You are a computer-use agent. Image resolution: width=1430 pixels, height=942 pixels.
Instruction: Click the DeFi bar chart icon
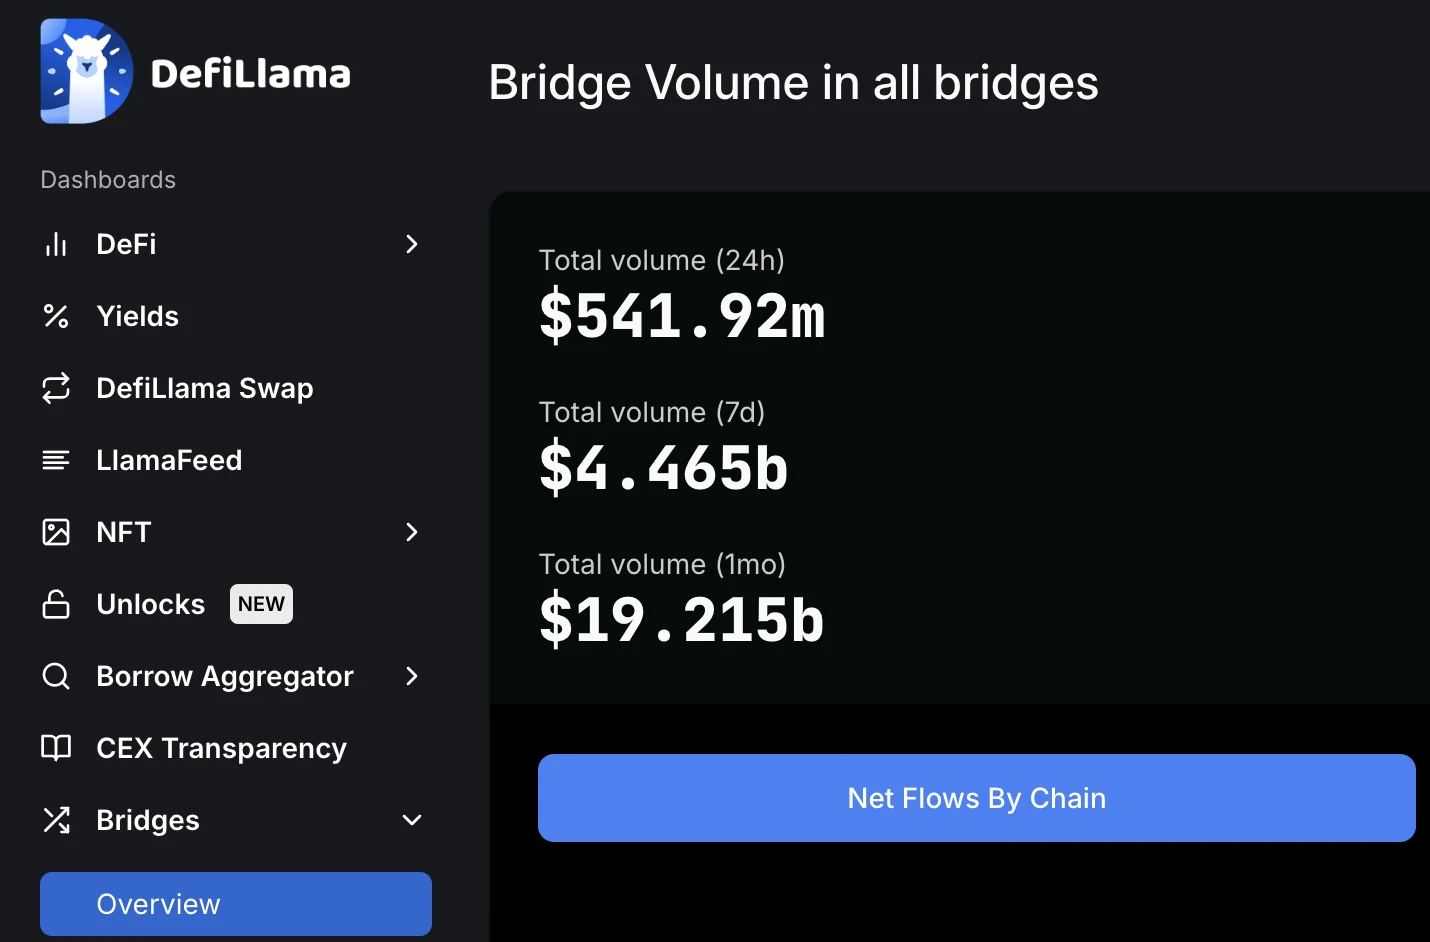click(x=56, y=244)
